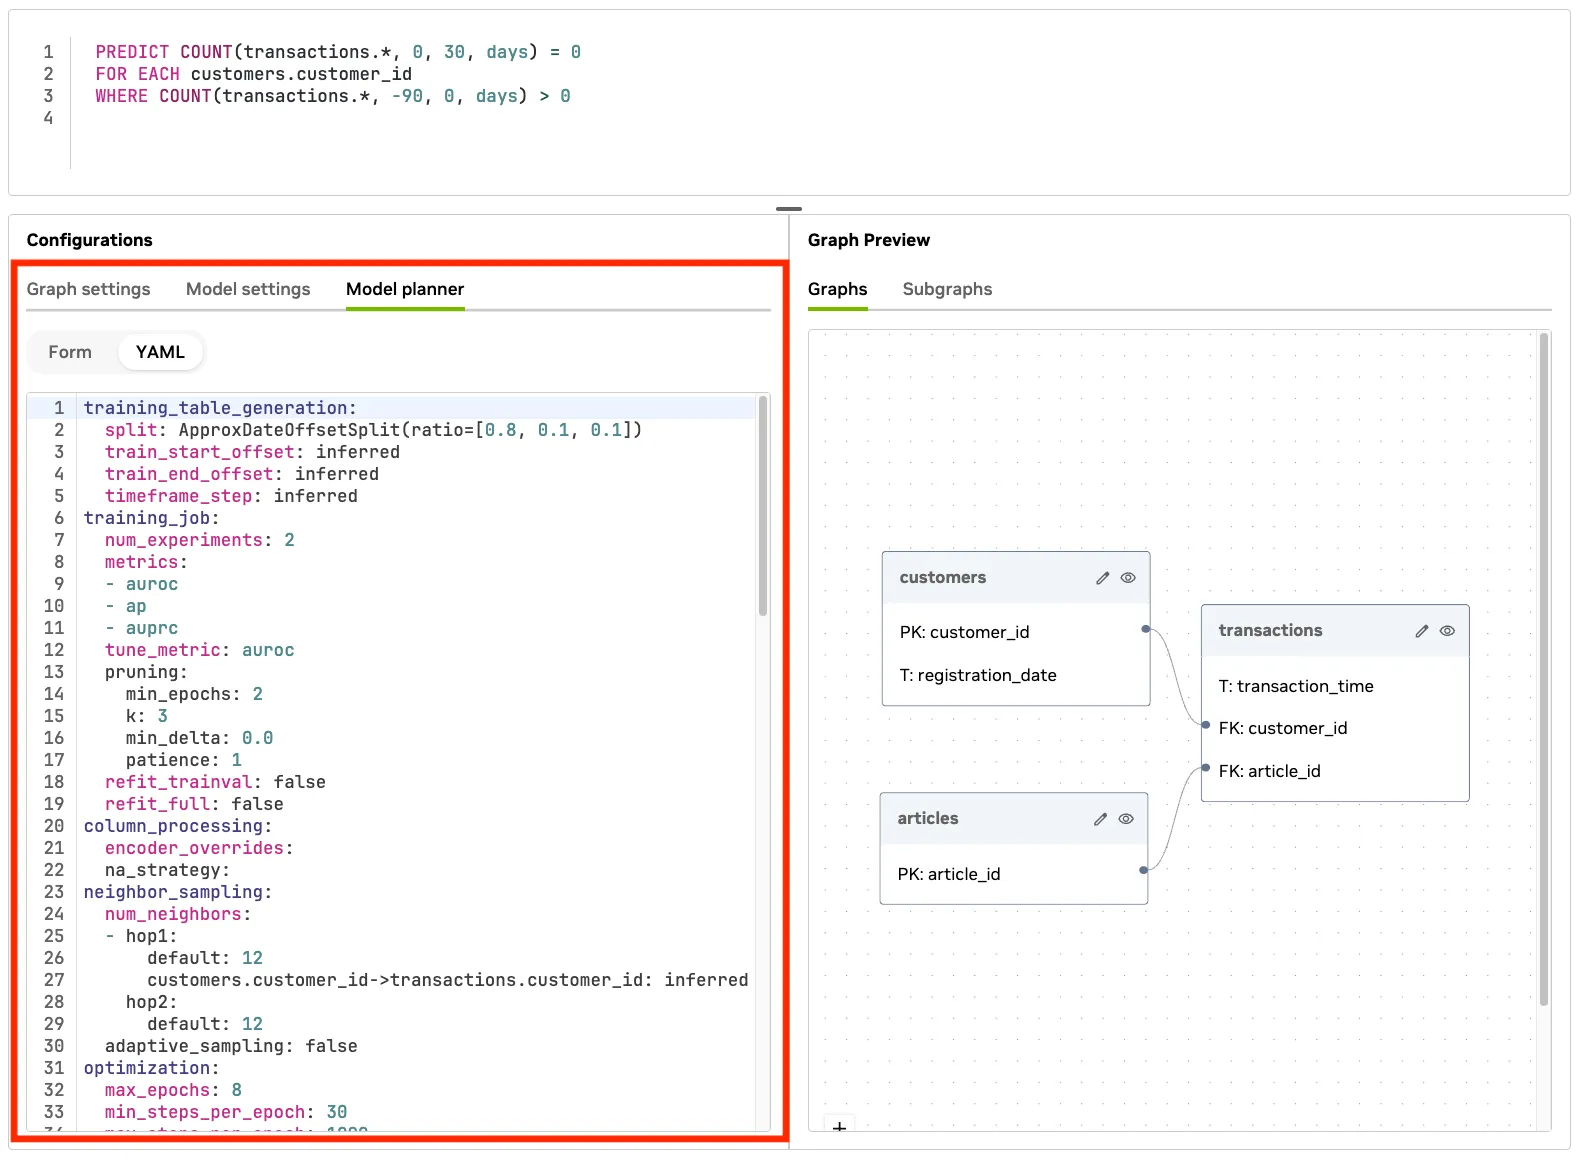
Task: Click the YAML editor vertical scrollbar
Action: pyautogui.click(x=763, y=506)
